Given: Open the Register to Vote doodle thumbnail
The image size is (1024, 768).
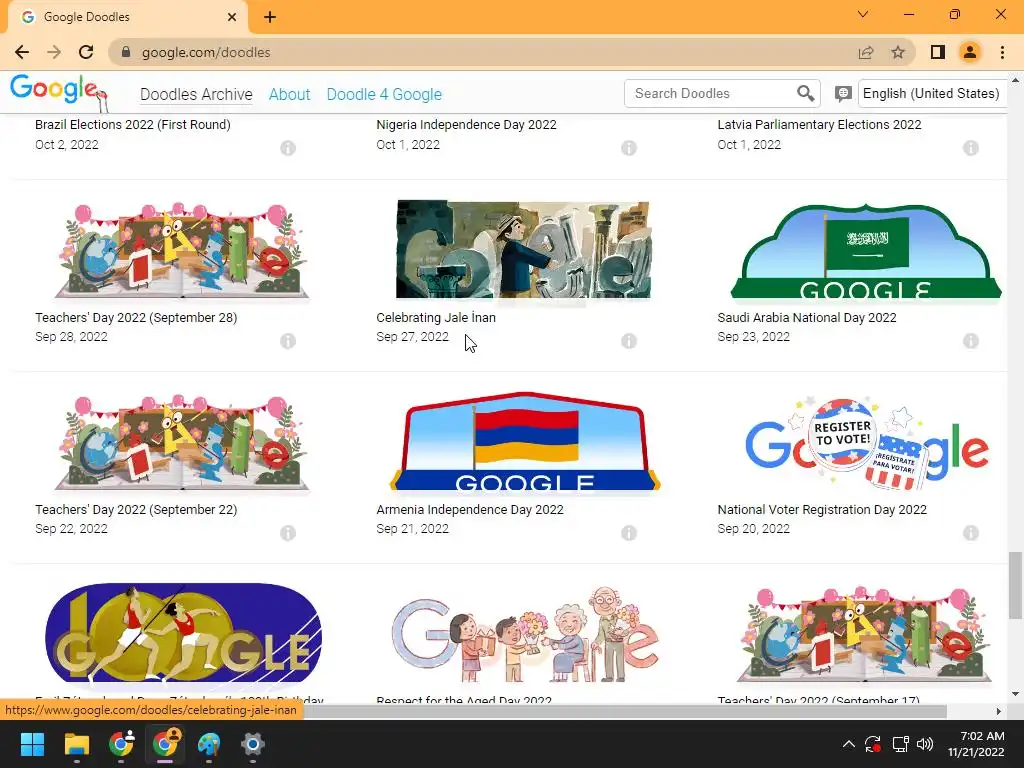Looking at the screenshot, I should pyautogui.click(x=867, y=443).
